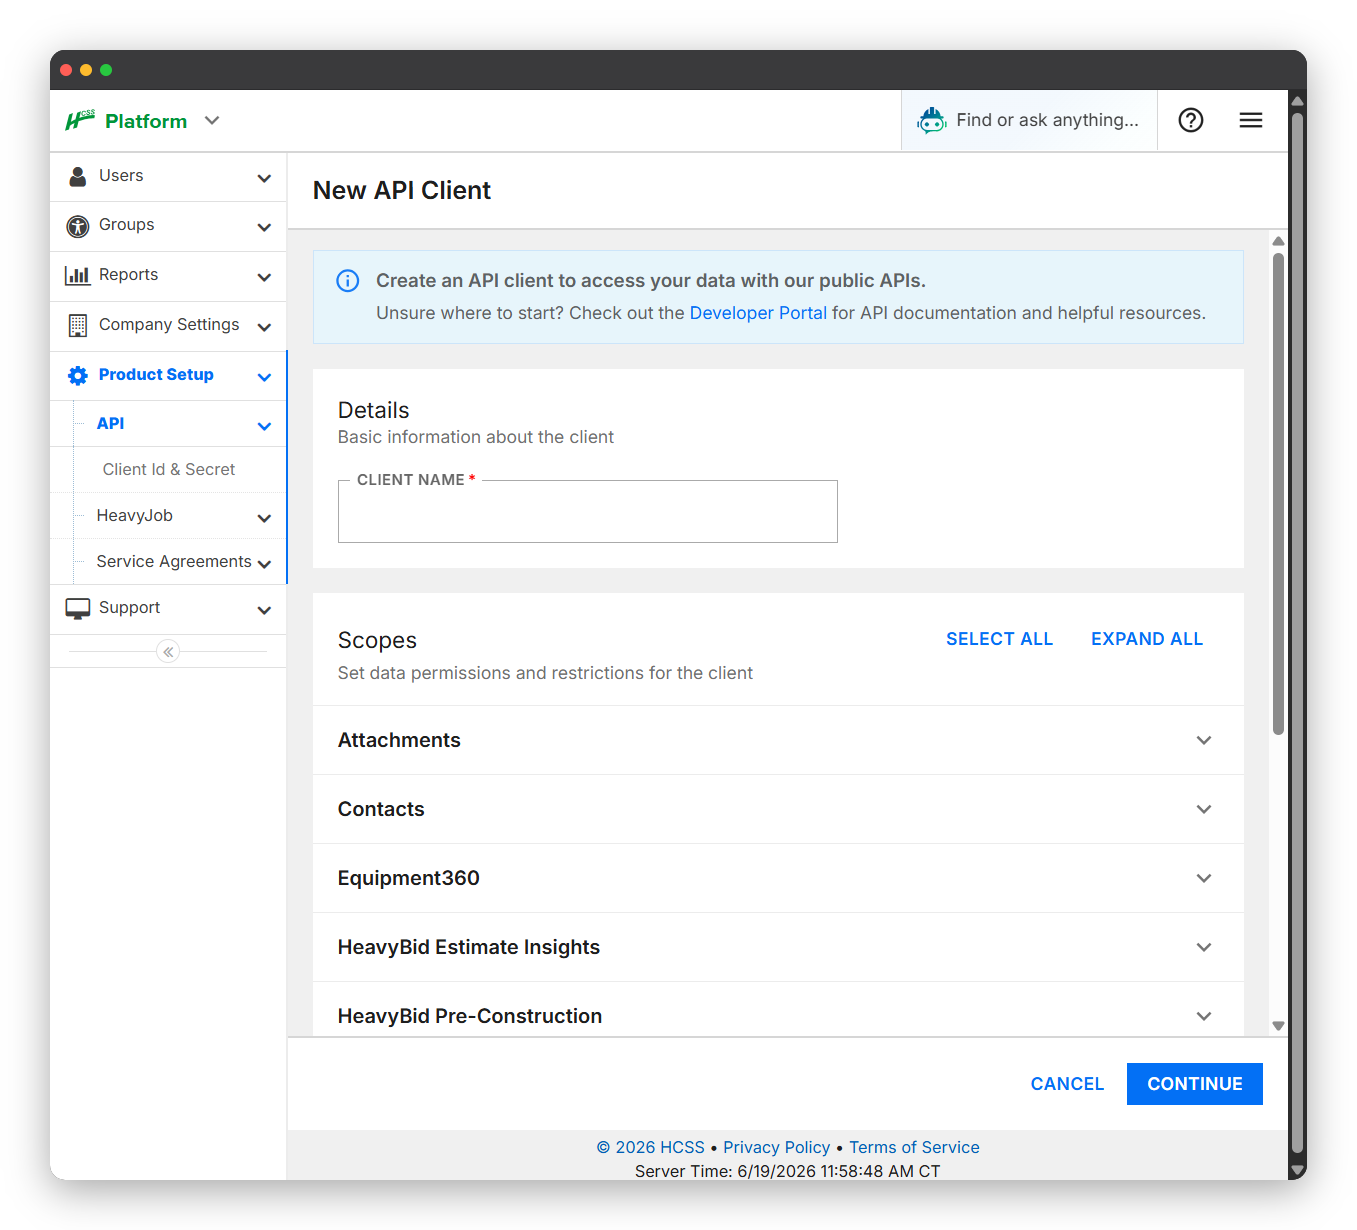Click the CONTINUE button
Viewport: 1357px width, 1230px height.
tap(1195, 1084)
